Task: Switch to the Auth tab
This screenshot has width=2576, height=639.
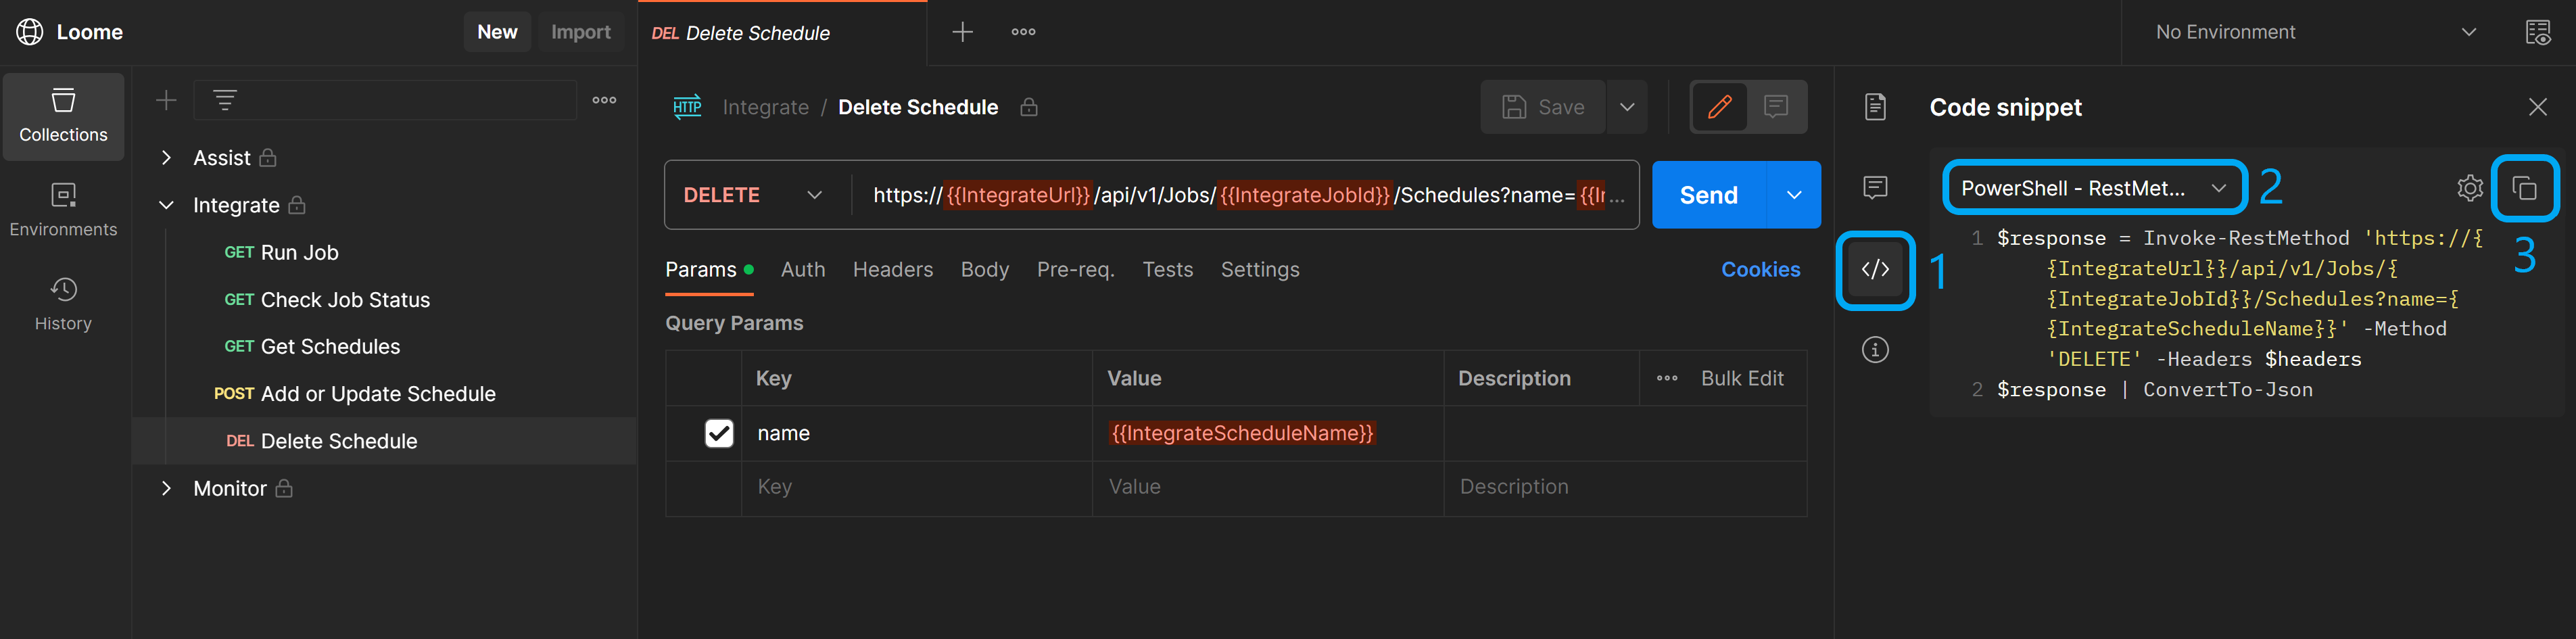Action: coord(803,270)
